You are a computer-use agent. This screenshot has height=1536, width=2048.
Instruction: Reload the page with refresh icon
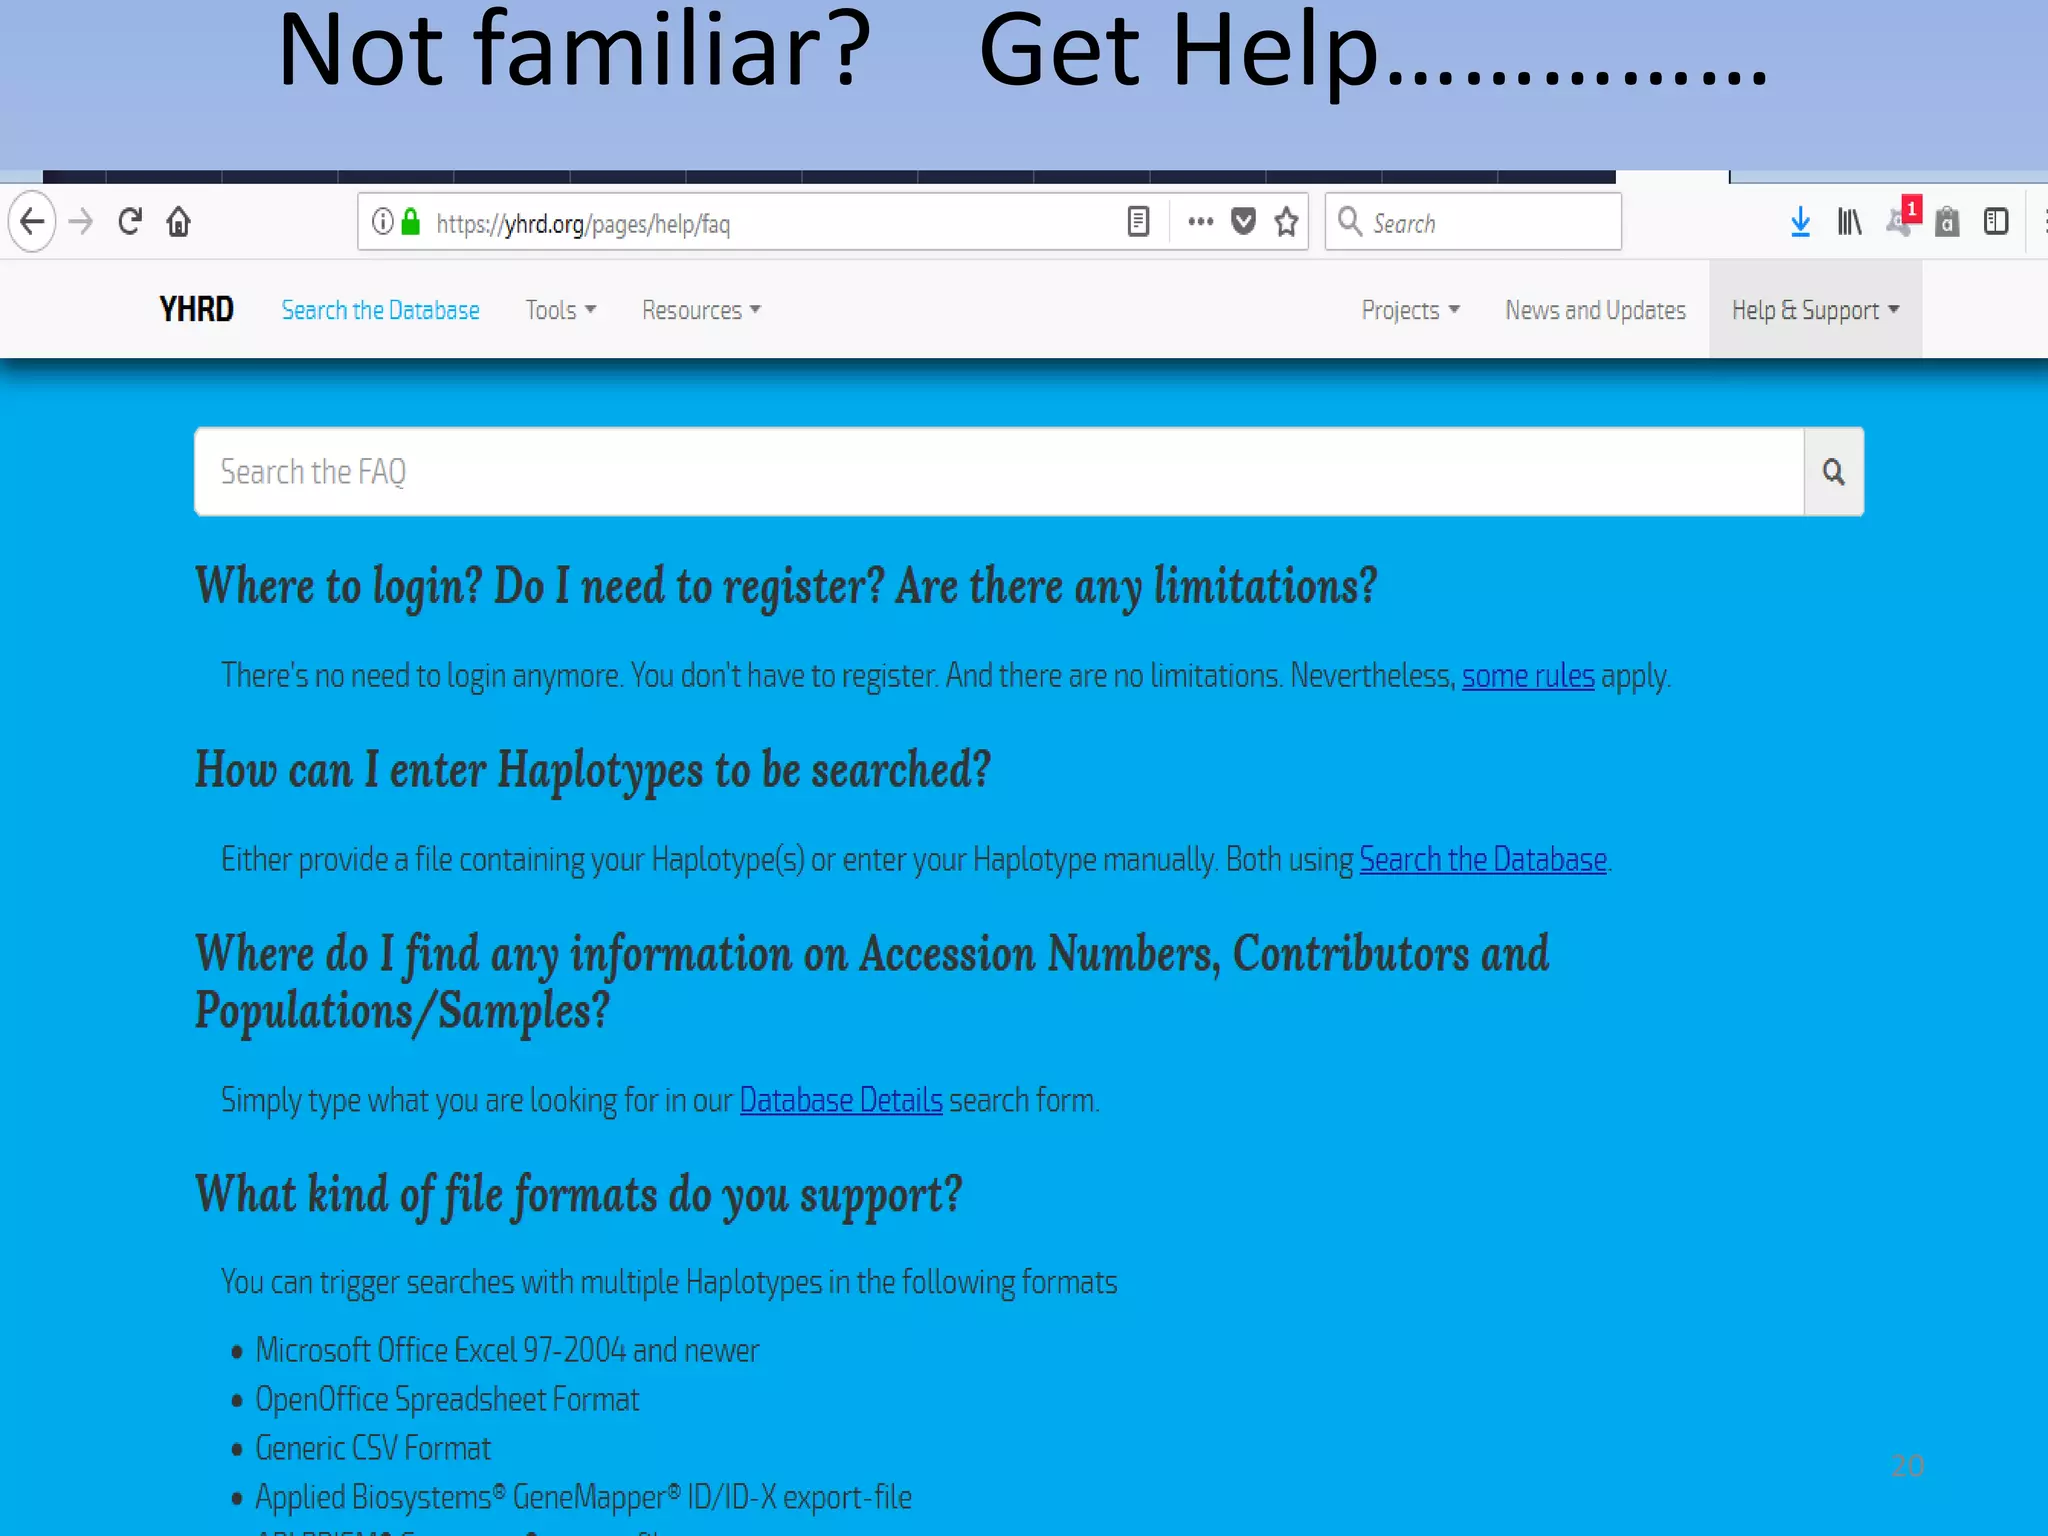pyautogui.click(x=130, y=221)
